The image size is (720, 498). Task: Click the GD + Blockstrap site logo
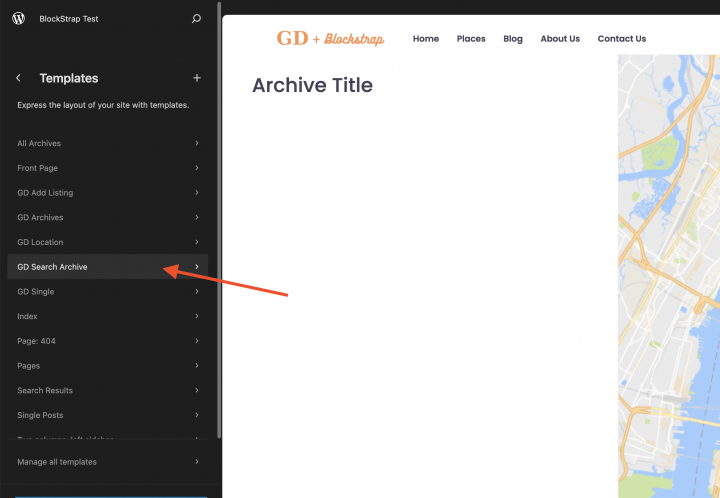coord(330,39)
